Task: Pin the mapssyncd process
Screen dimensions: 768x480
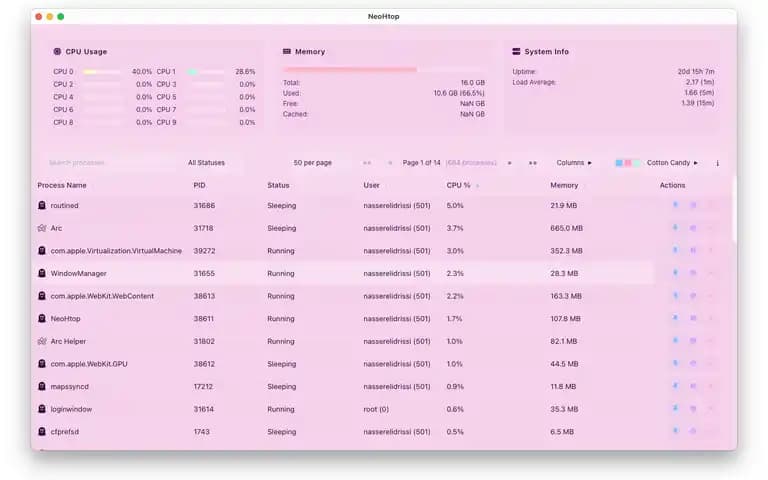Action: [x=675, y=386]
